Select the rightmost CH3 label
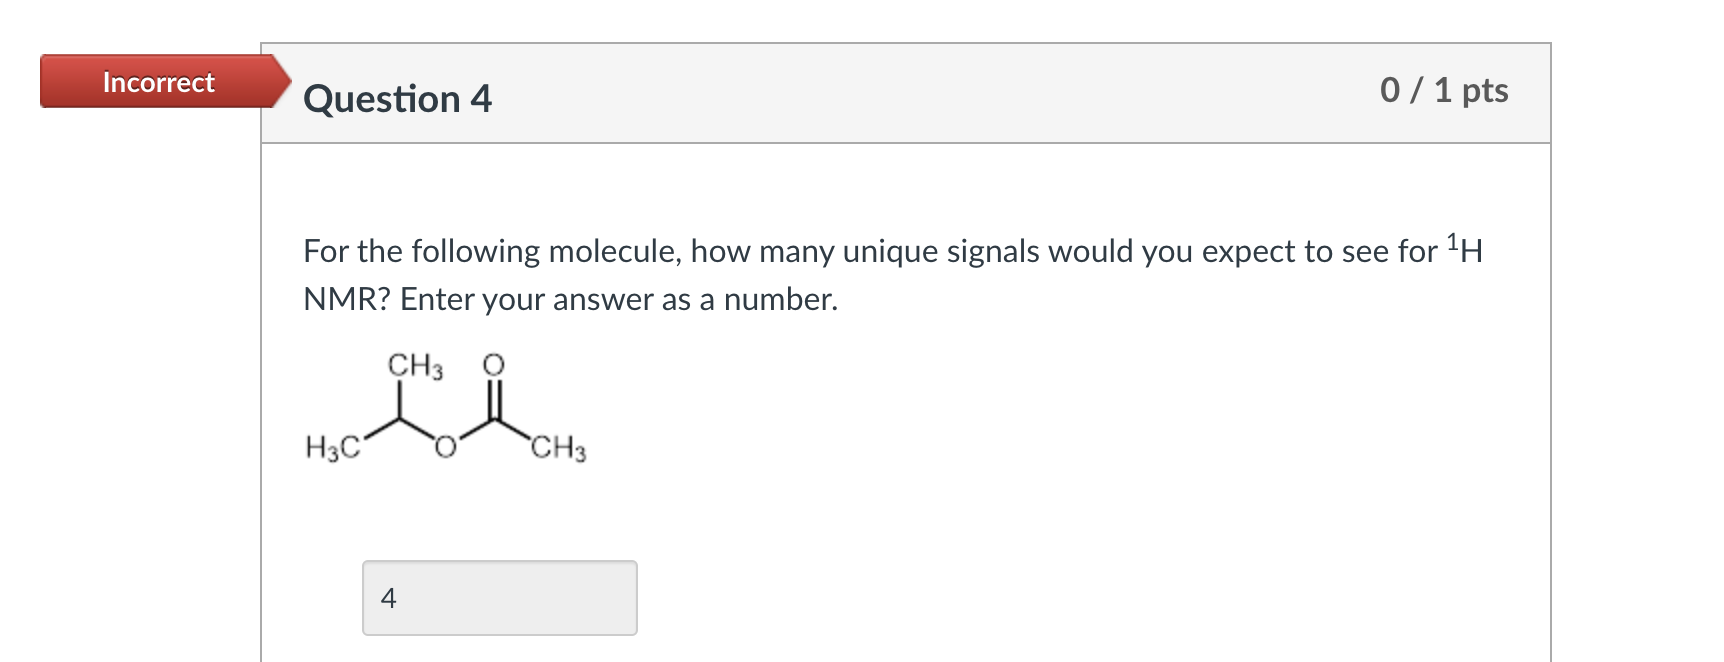Screen dimensions: 1724x662 [x=559, y=447]
